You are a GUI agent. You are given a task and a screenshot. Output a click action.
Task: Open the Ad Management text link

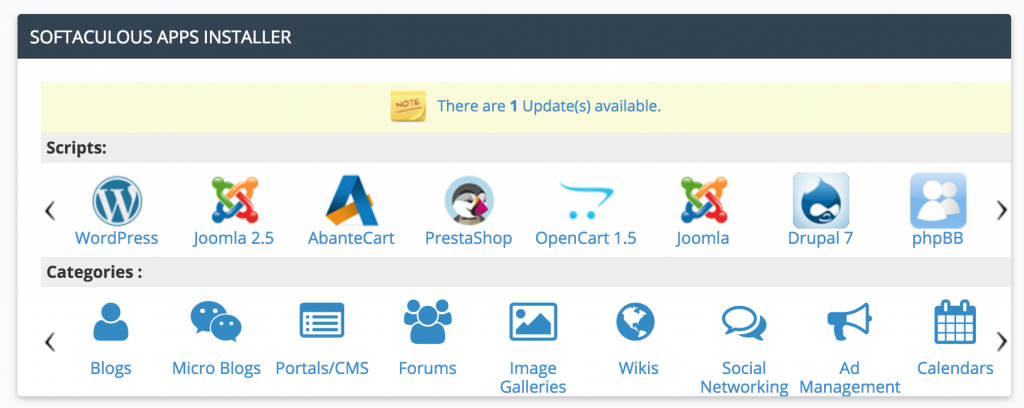click(850, 377)
